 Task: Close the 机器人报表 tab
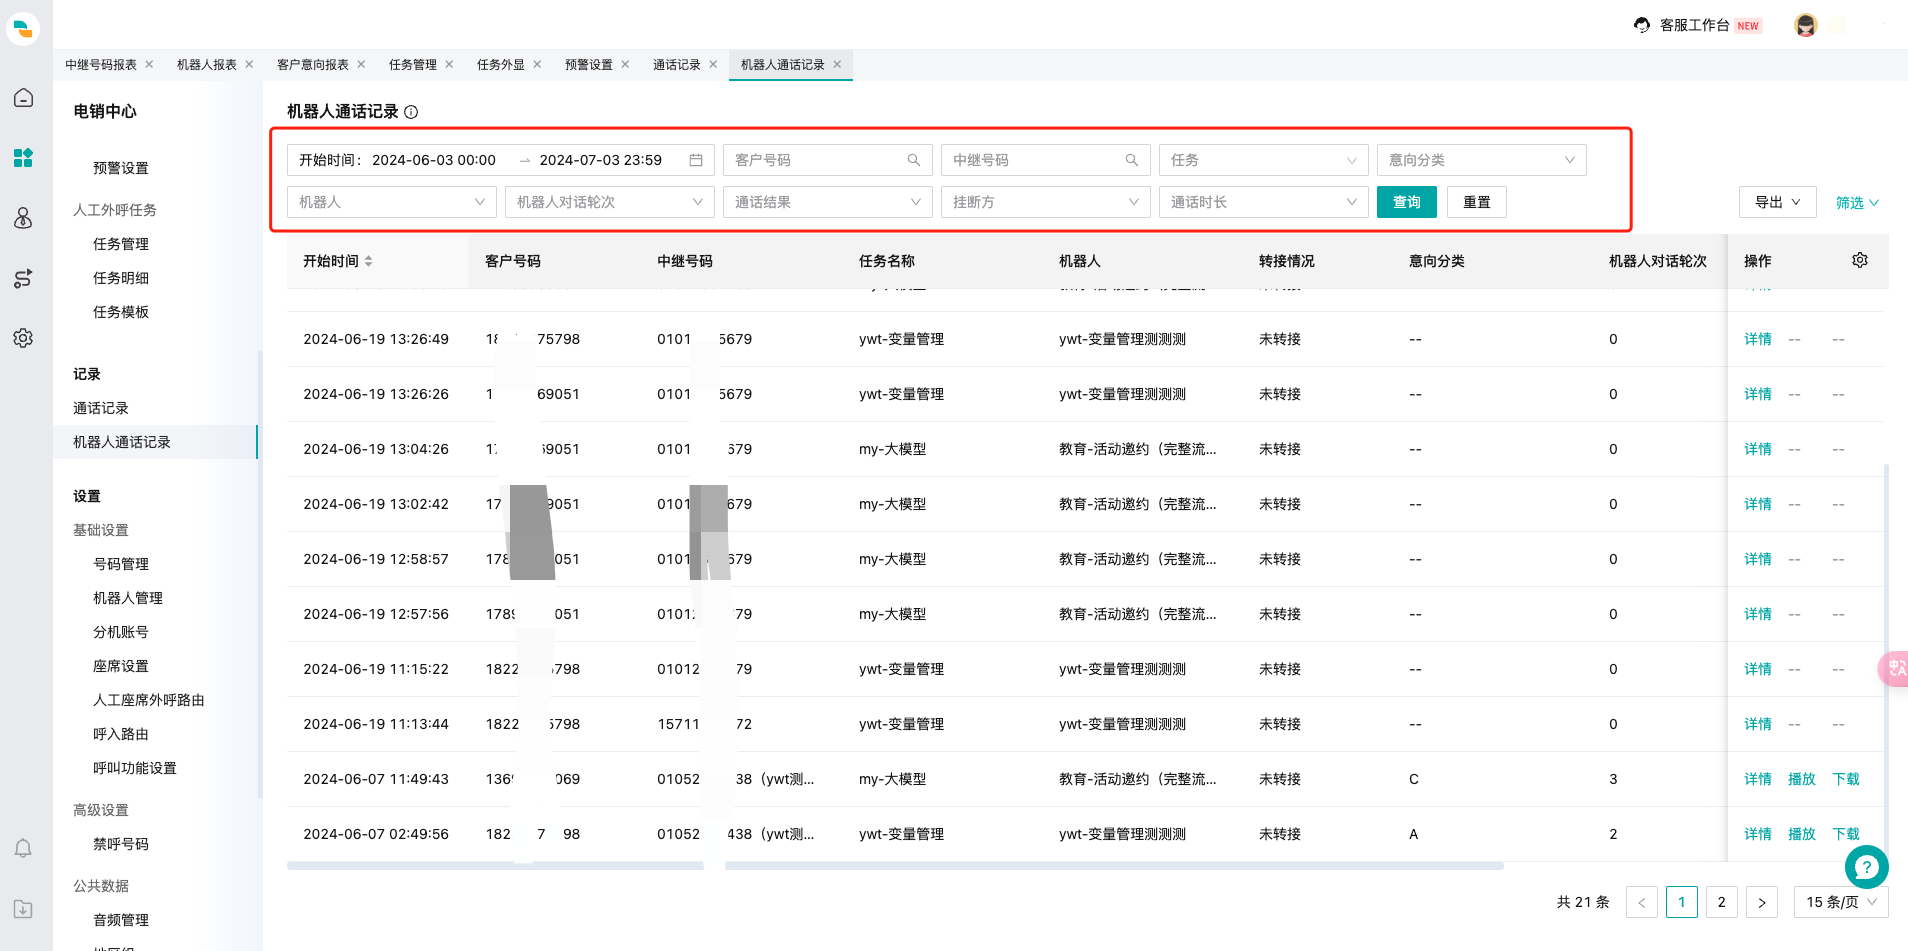249,64
